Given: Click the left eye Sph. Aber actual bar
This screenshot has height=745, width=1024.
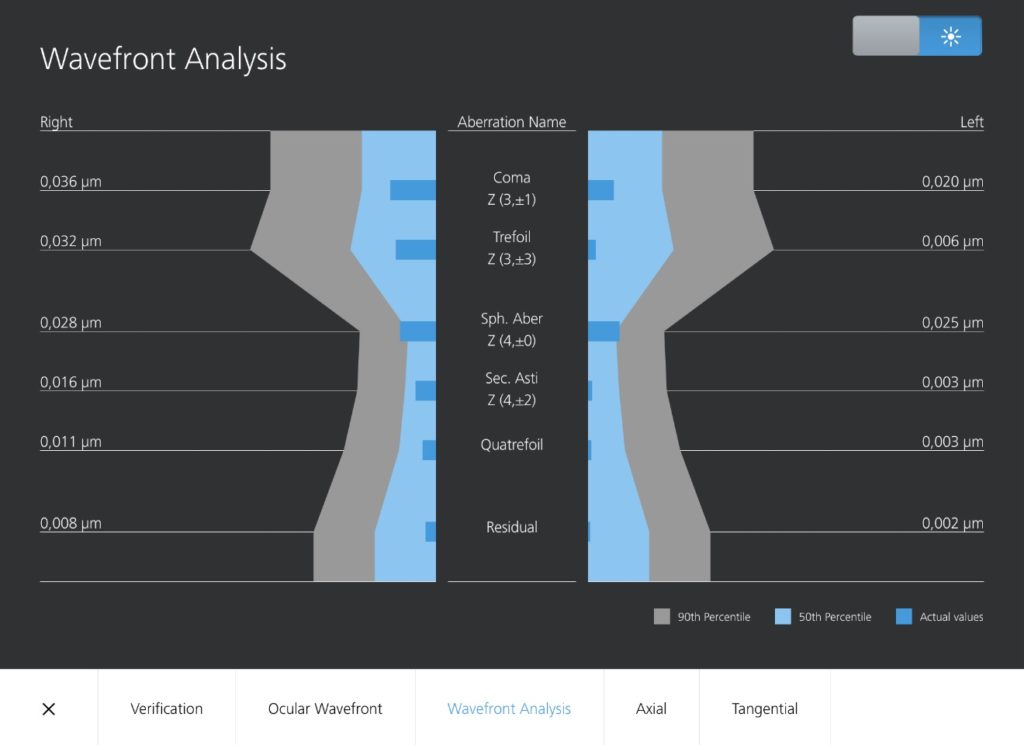Looking at the screenshot, I should pyautogui.click(x=603, y=331).
